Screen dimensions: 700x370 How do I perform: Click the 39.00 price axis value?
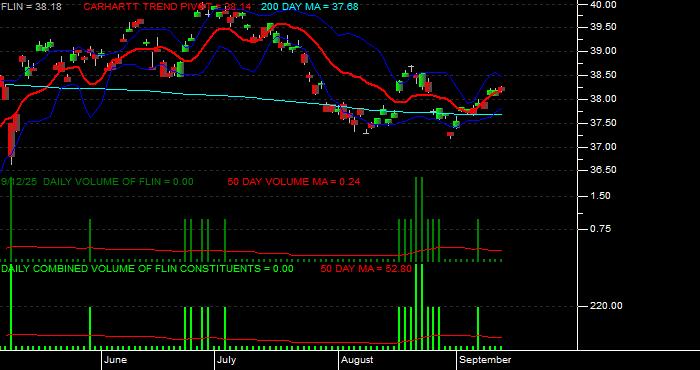point(604,51)
